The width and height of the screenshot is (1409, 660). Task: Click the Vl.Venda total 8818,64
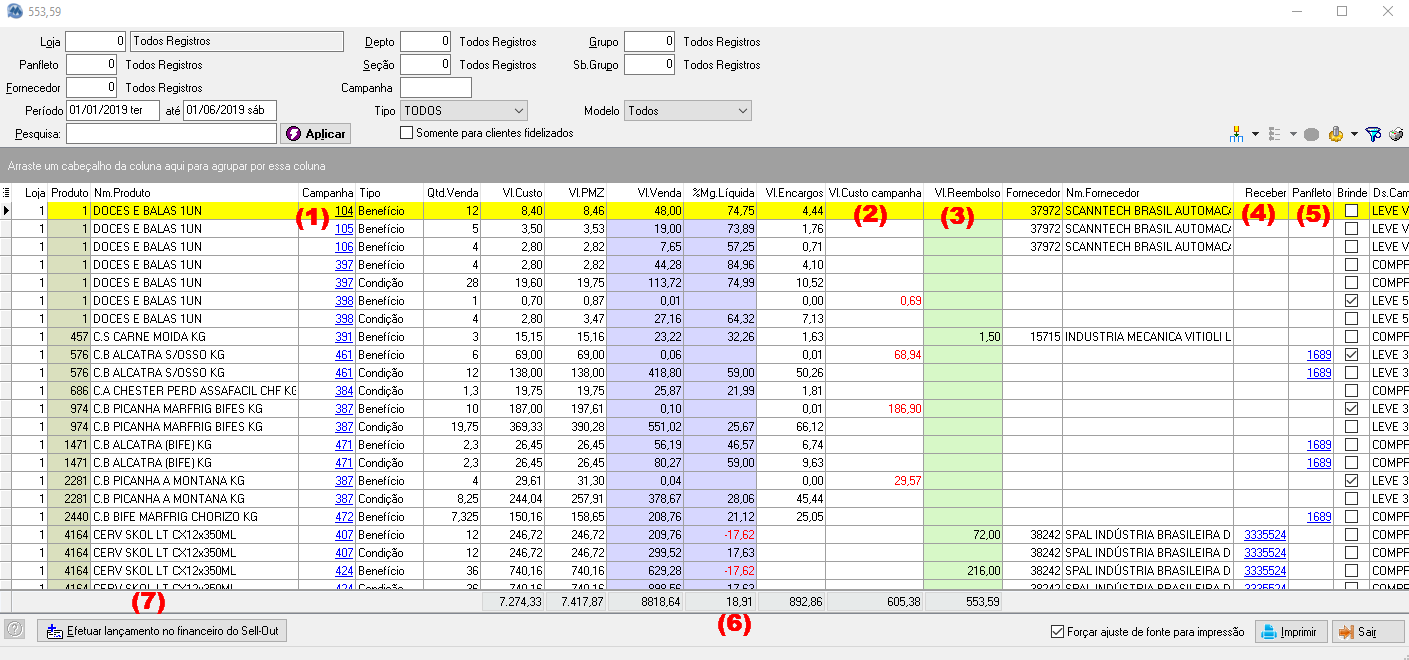pyautogui.click(x=646, y=602)
